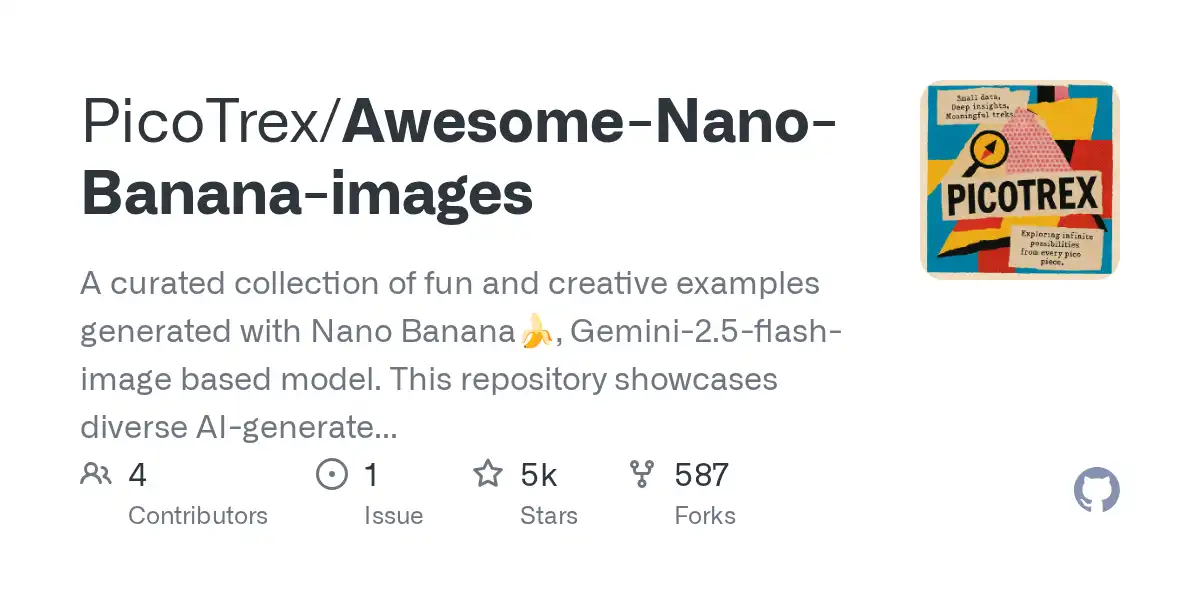The height and width of the screenshot is (600, 1200).
Task: Click the Contributors label
Action: pyautogui.click(x=198, y=516)
